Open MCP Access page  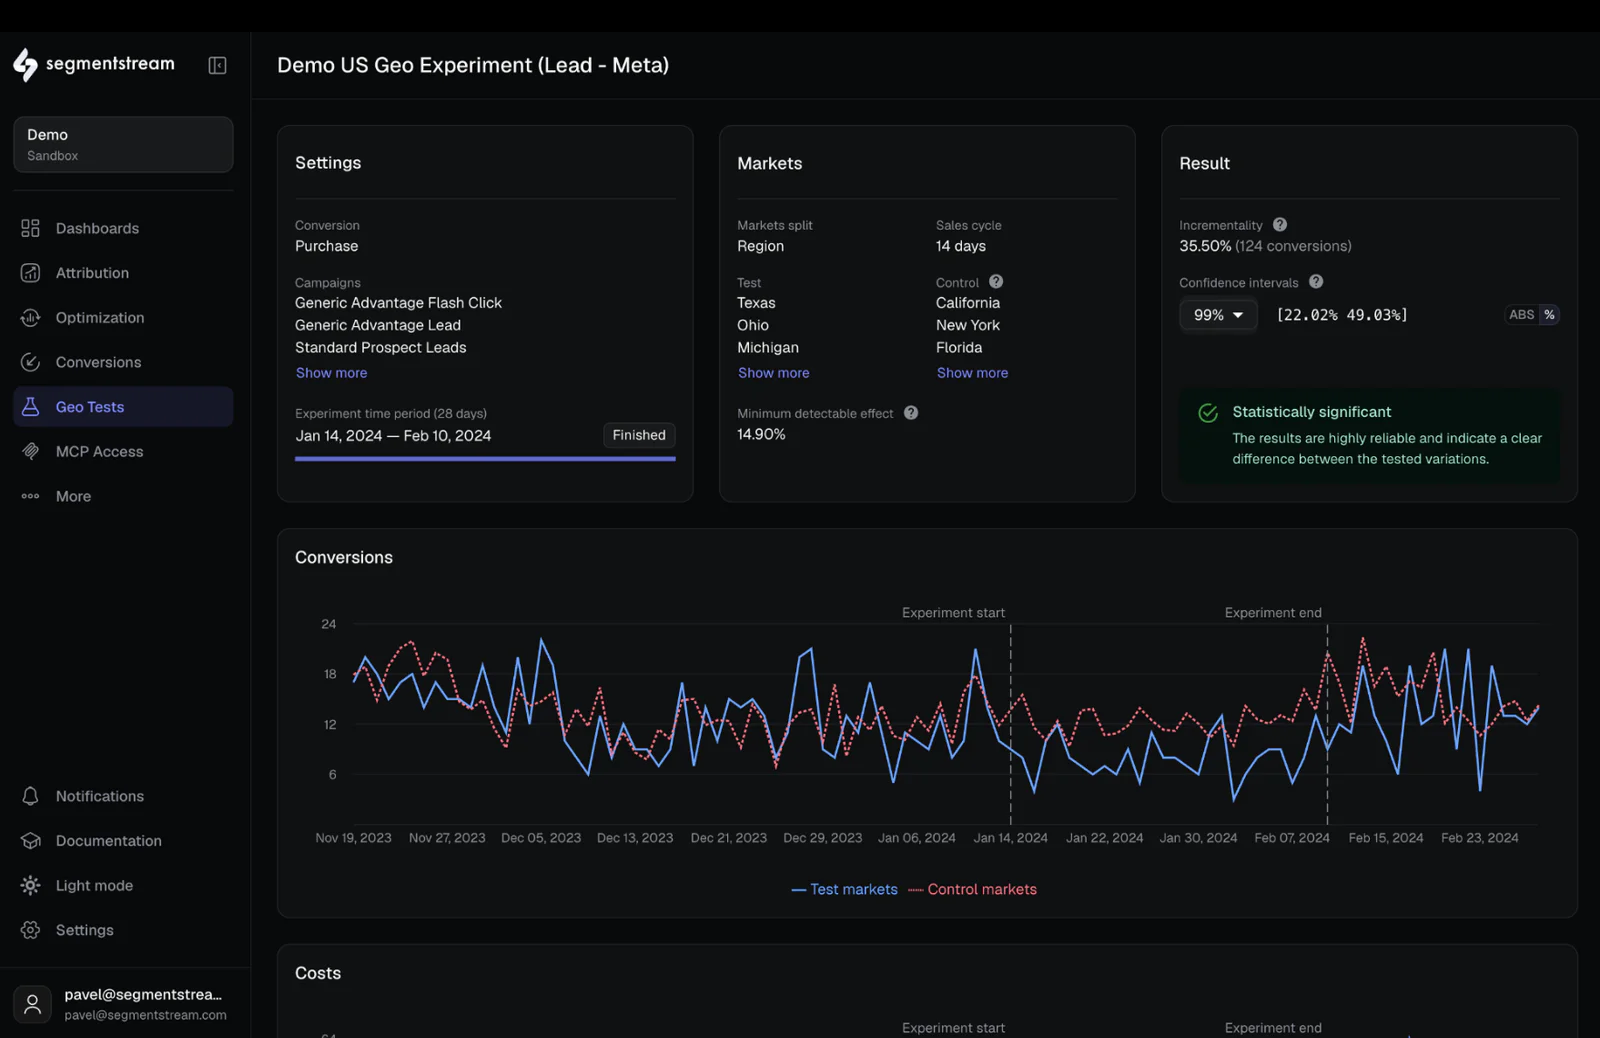(123, 451)
